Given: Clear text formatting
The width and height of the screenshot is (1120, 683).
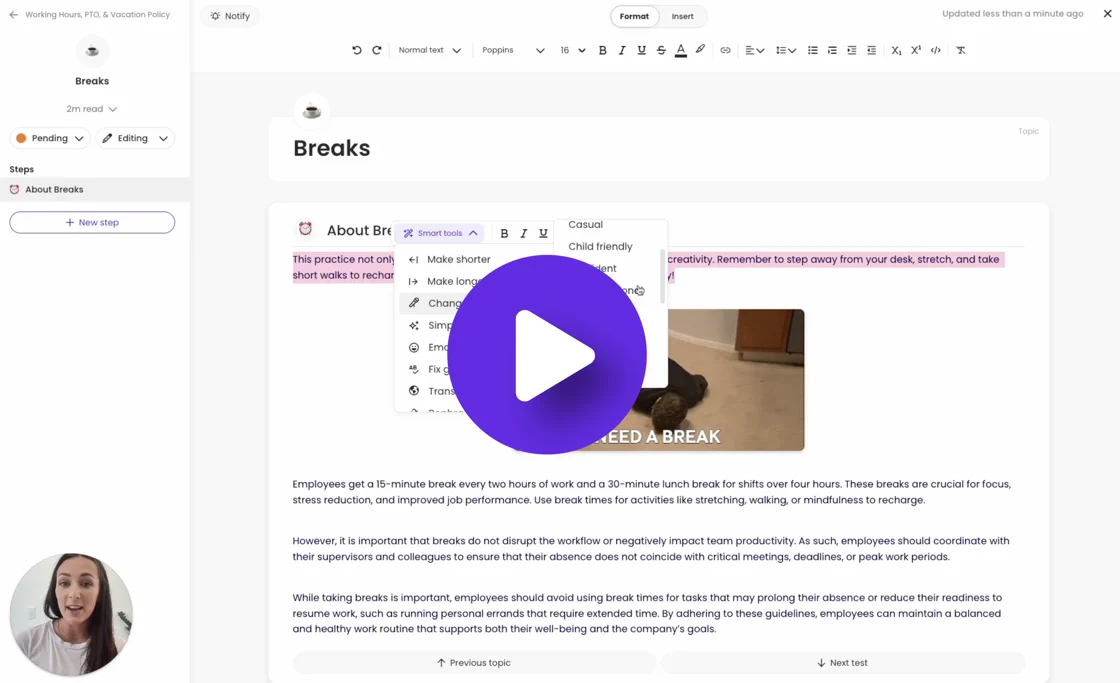Looking at the screenshot, I should (x=961, y=50).
